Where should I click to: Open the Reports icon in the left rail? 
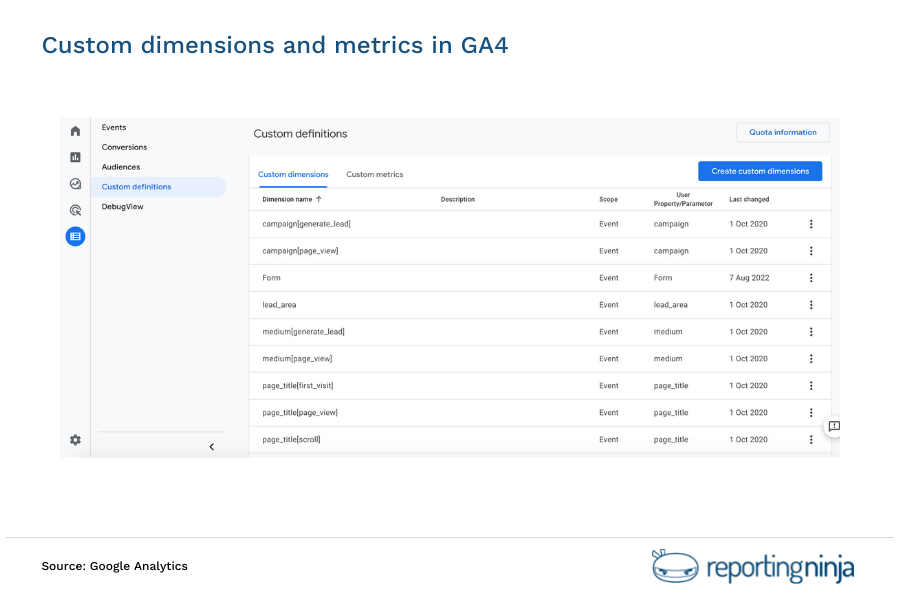75,157
